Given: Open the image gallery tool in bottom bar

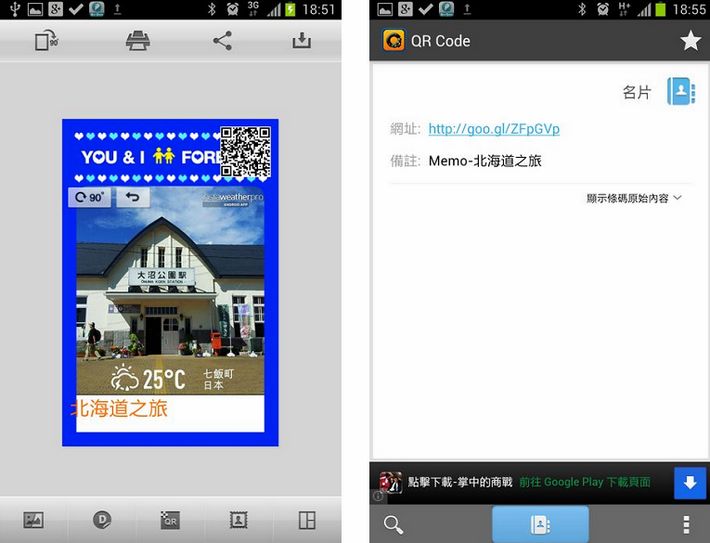Looking at the screenshot, I should coord(34,520).
